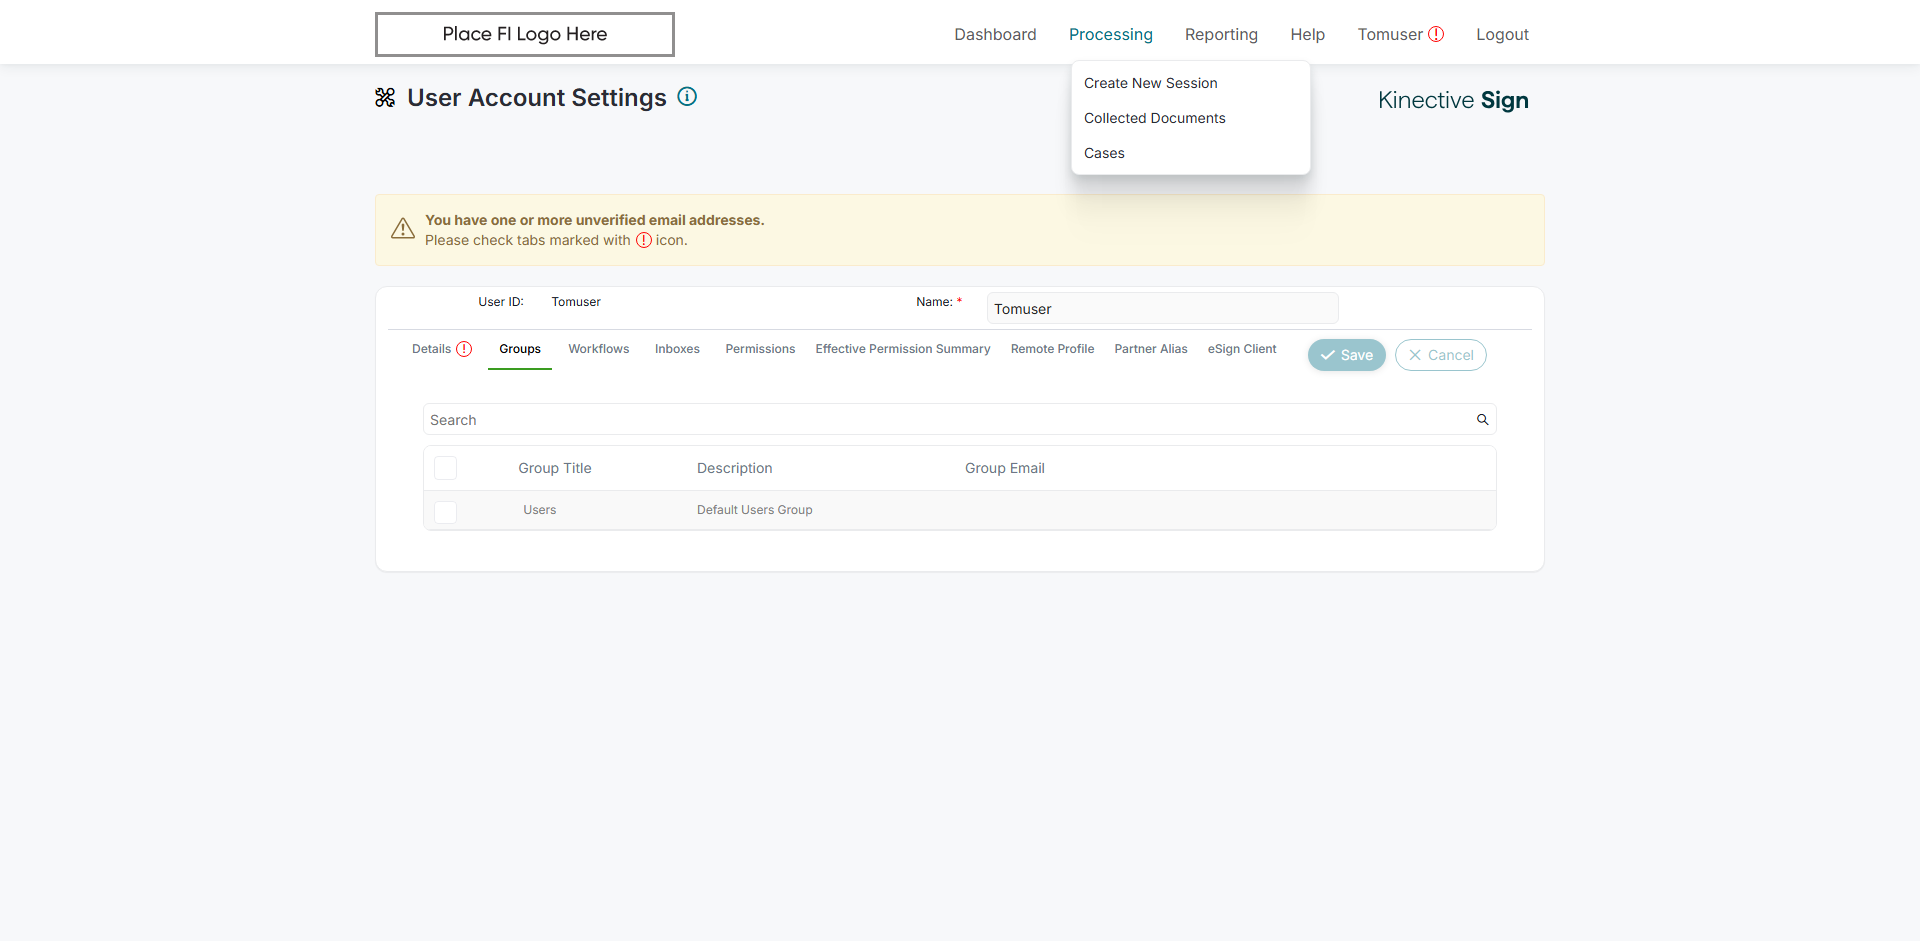Viewport: 1920px width, 941px height.
Task: Select the Groups tab
Action: pos(520,349)
